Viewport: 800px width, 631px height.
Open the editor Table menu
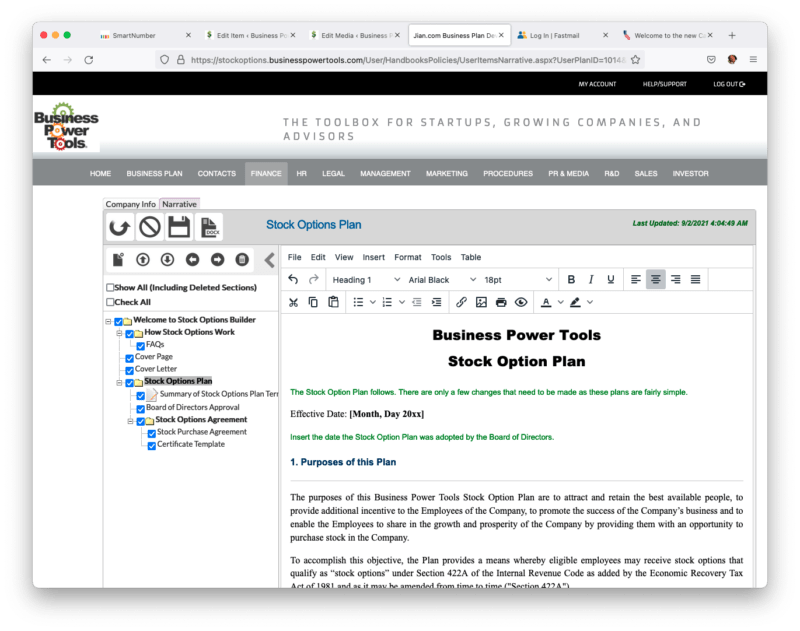tap(470, 257)
